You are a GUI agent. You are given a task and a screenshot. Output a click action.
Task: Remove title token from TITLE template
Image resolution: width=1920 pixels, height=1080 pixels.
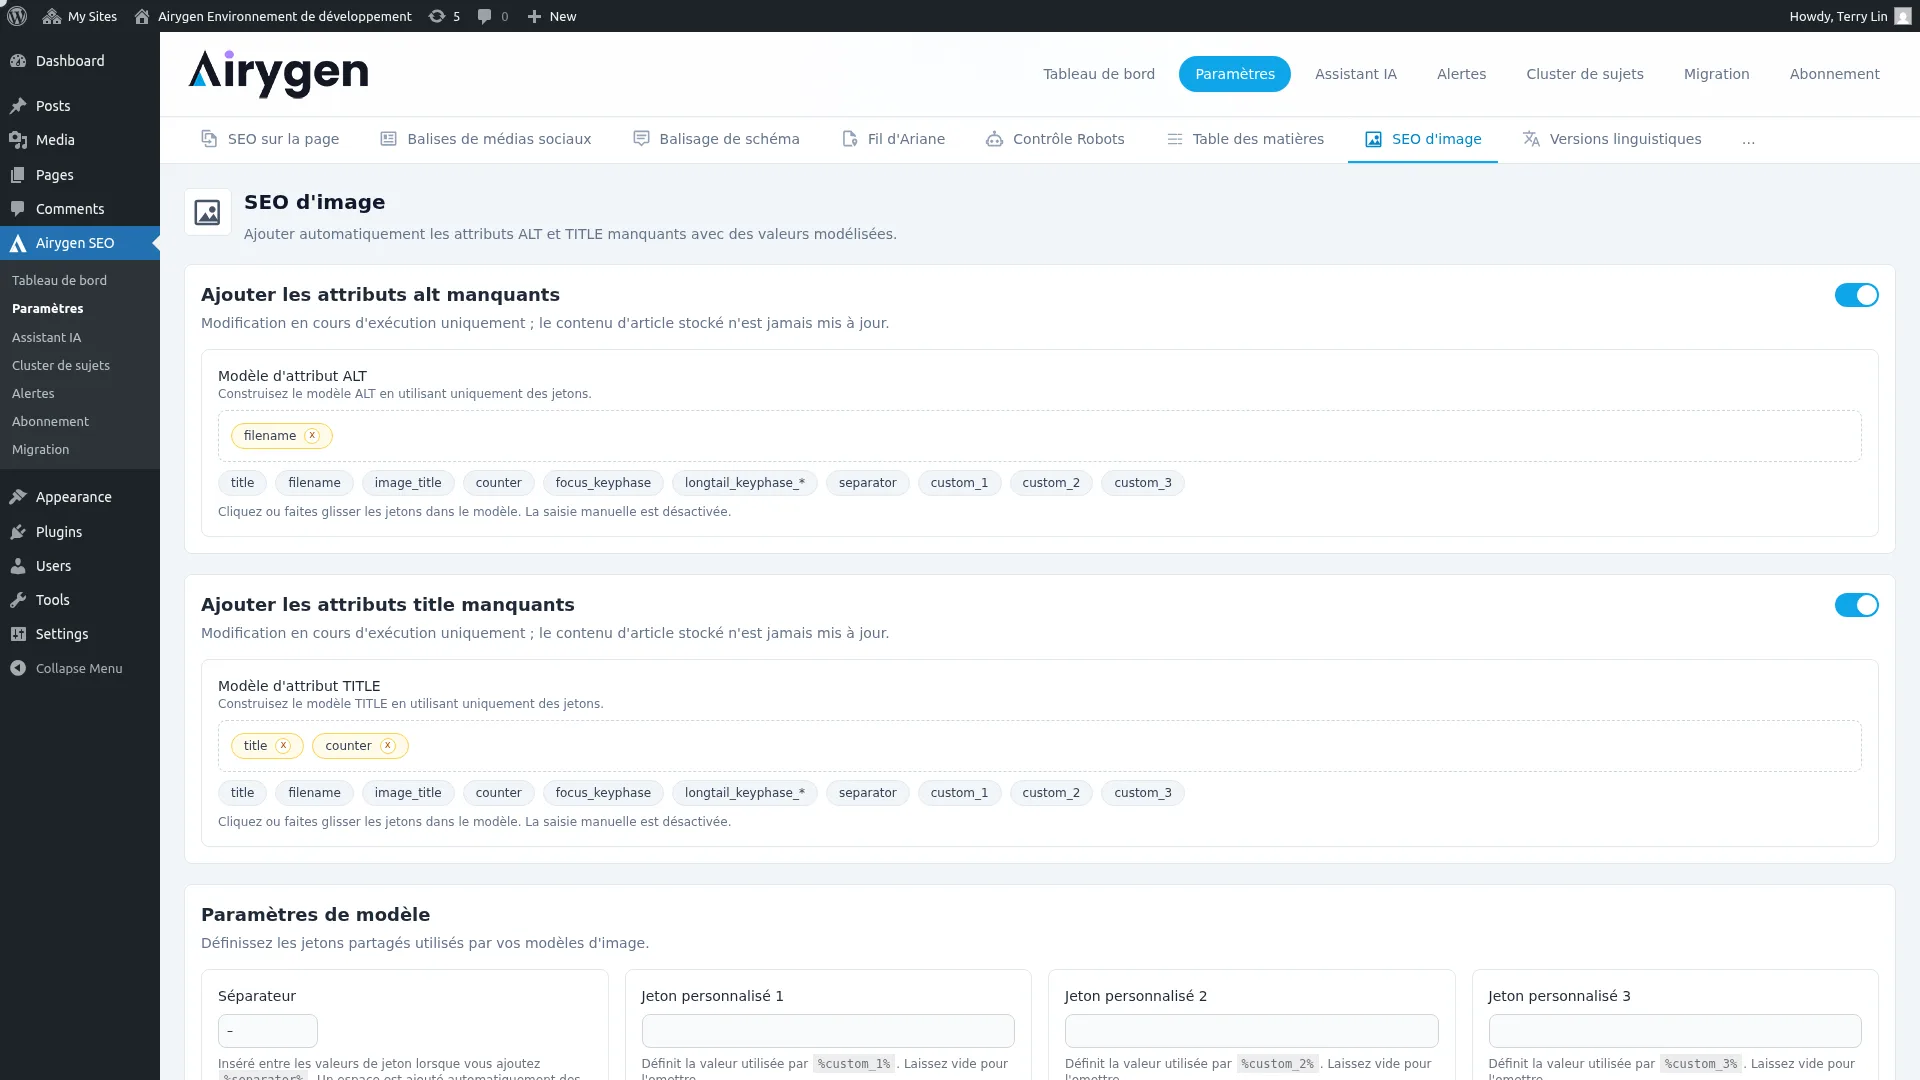283,746
